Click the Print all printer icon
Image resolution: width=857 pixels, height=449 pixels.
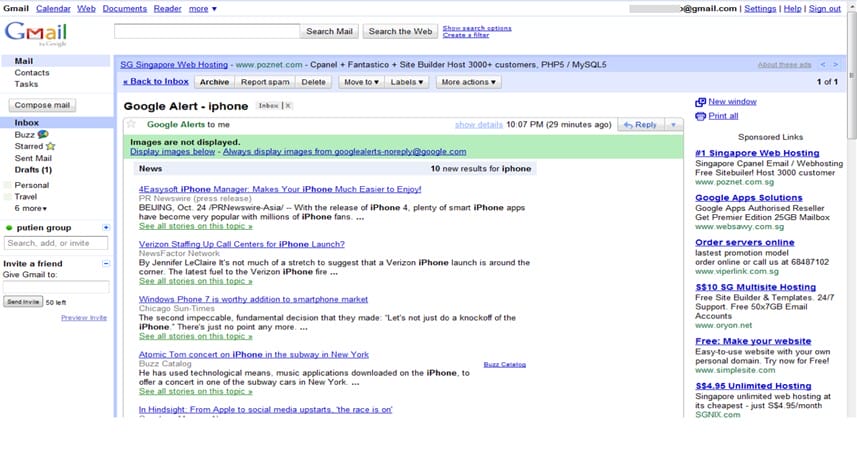click(700, 116)
